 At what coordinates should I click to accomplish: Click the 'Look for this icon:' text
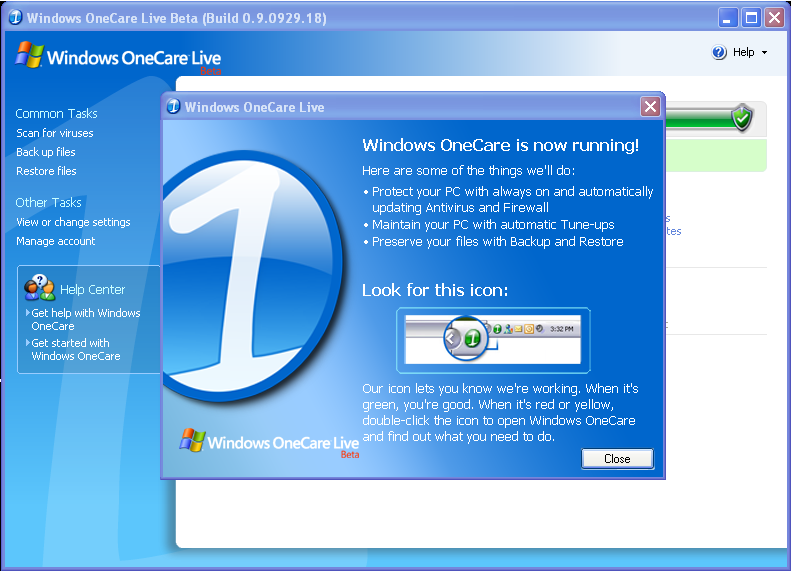coord(435,290)
